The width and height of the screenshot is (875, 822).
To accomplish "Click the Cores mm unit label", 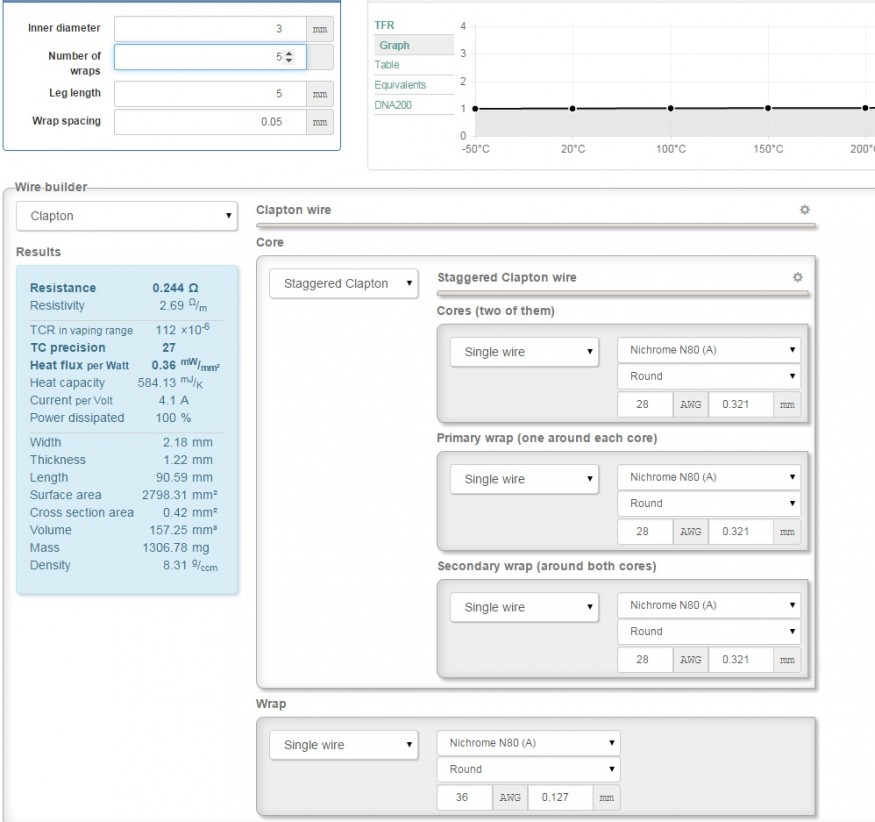I will tap(787, 404).
